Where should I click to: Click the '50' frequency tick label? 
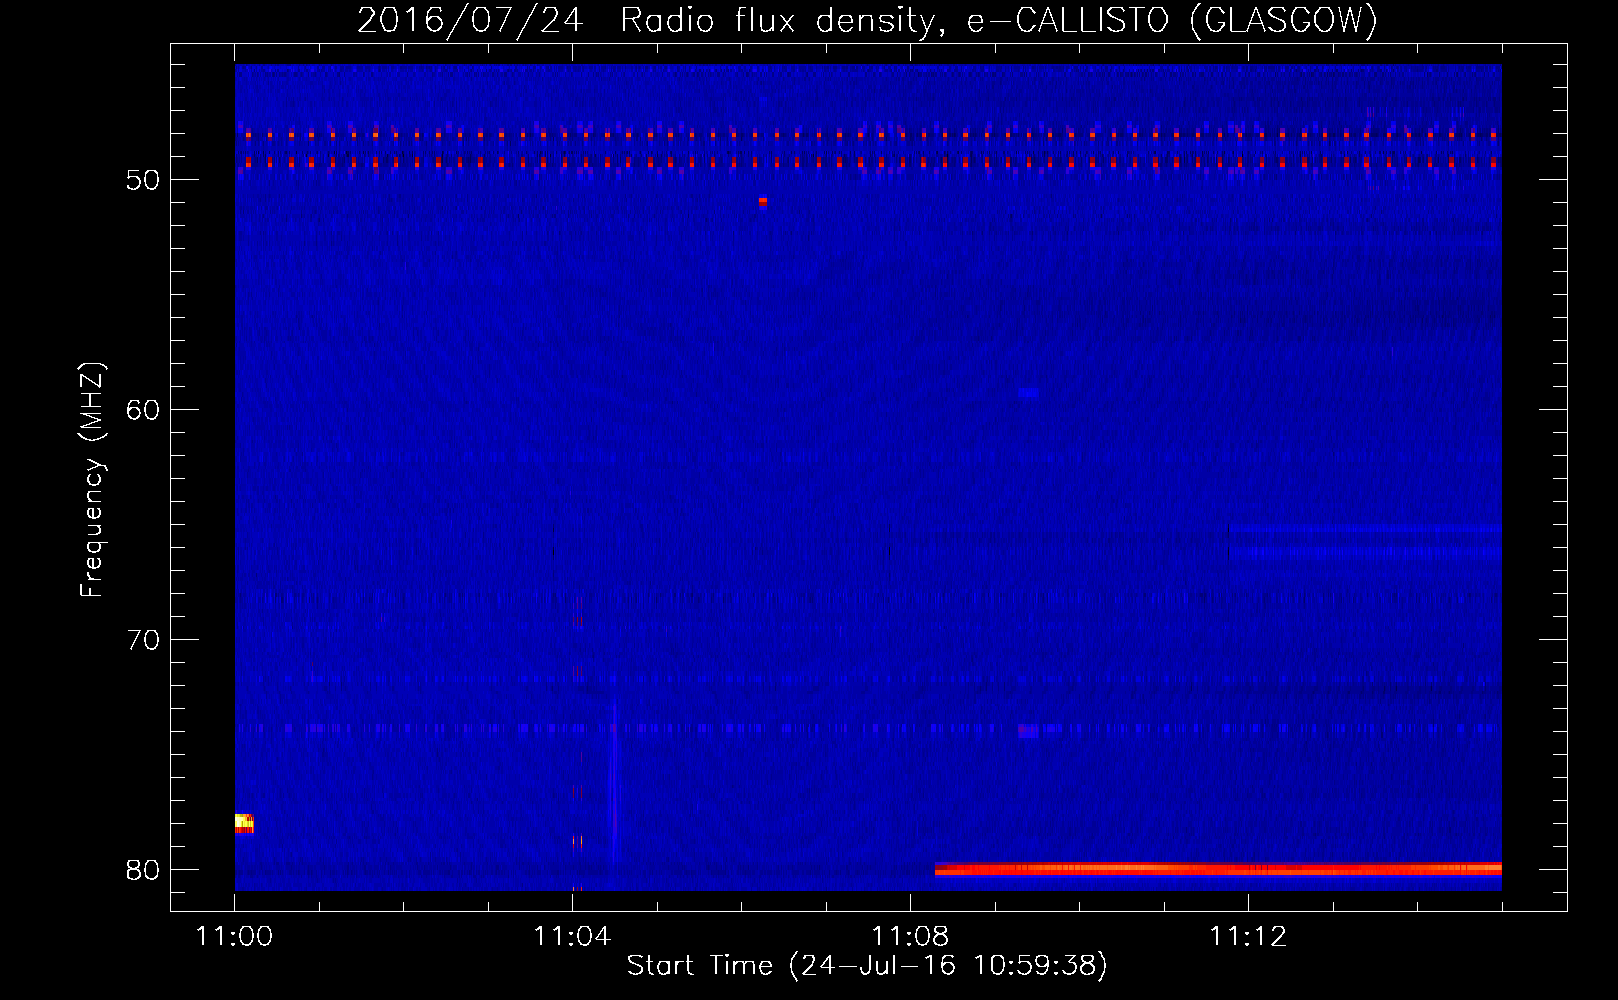click(144, 180)
